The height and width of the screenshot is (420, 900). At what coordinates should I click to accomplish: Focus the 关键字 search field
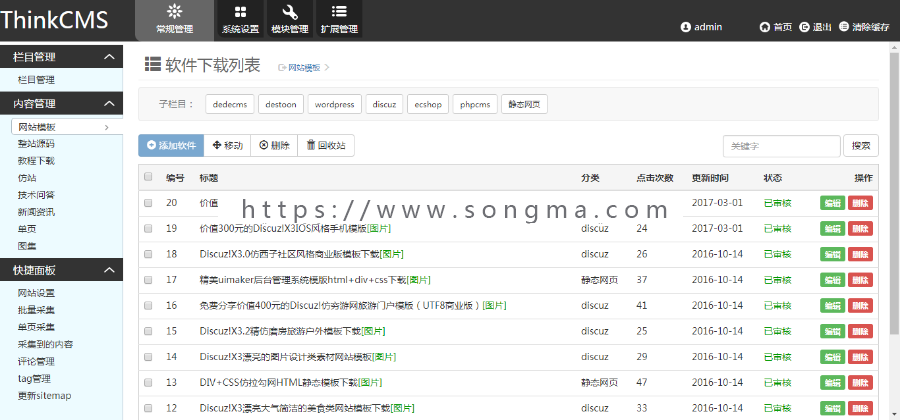pyautogui.click(x=782, y=146)
